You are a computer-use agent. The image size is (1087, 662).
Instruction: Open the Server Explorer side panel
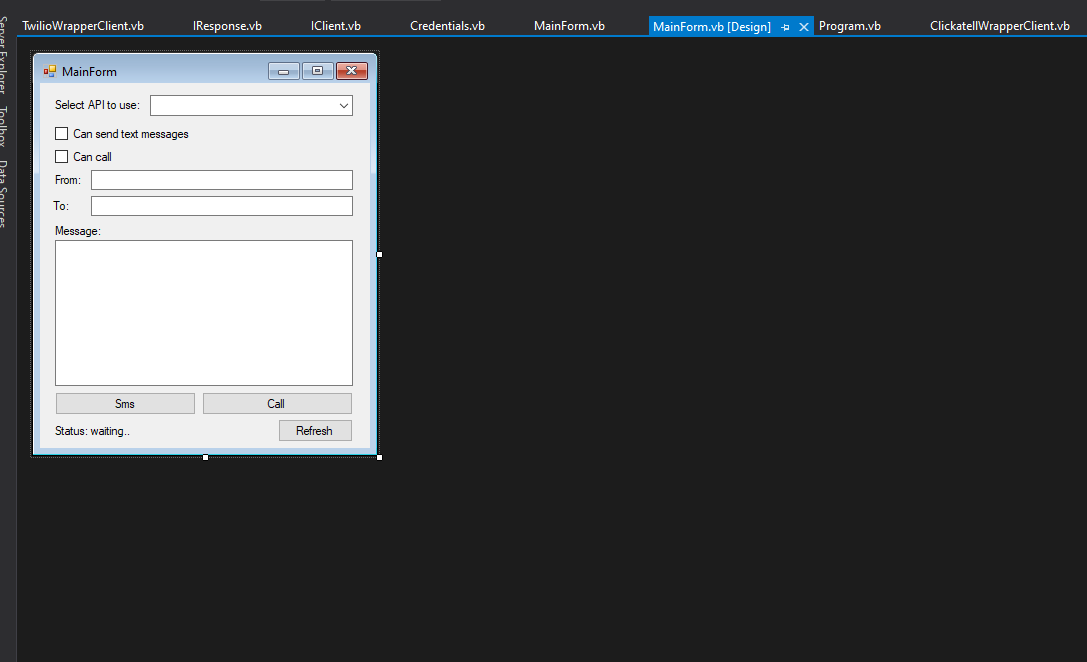3,55
